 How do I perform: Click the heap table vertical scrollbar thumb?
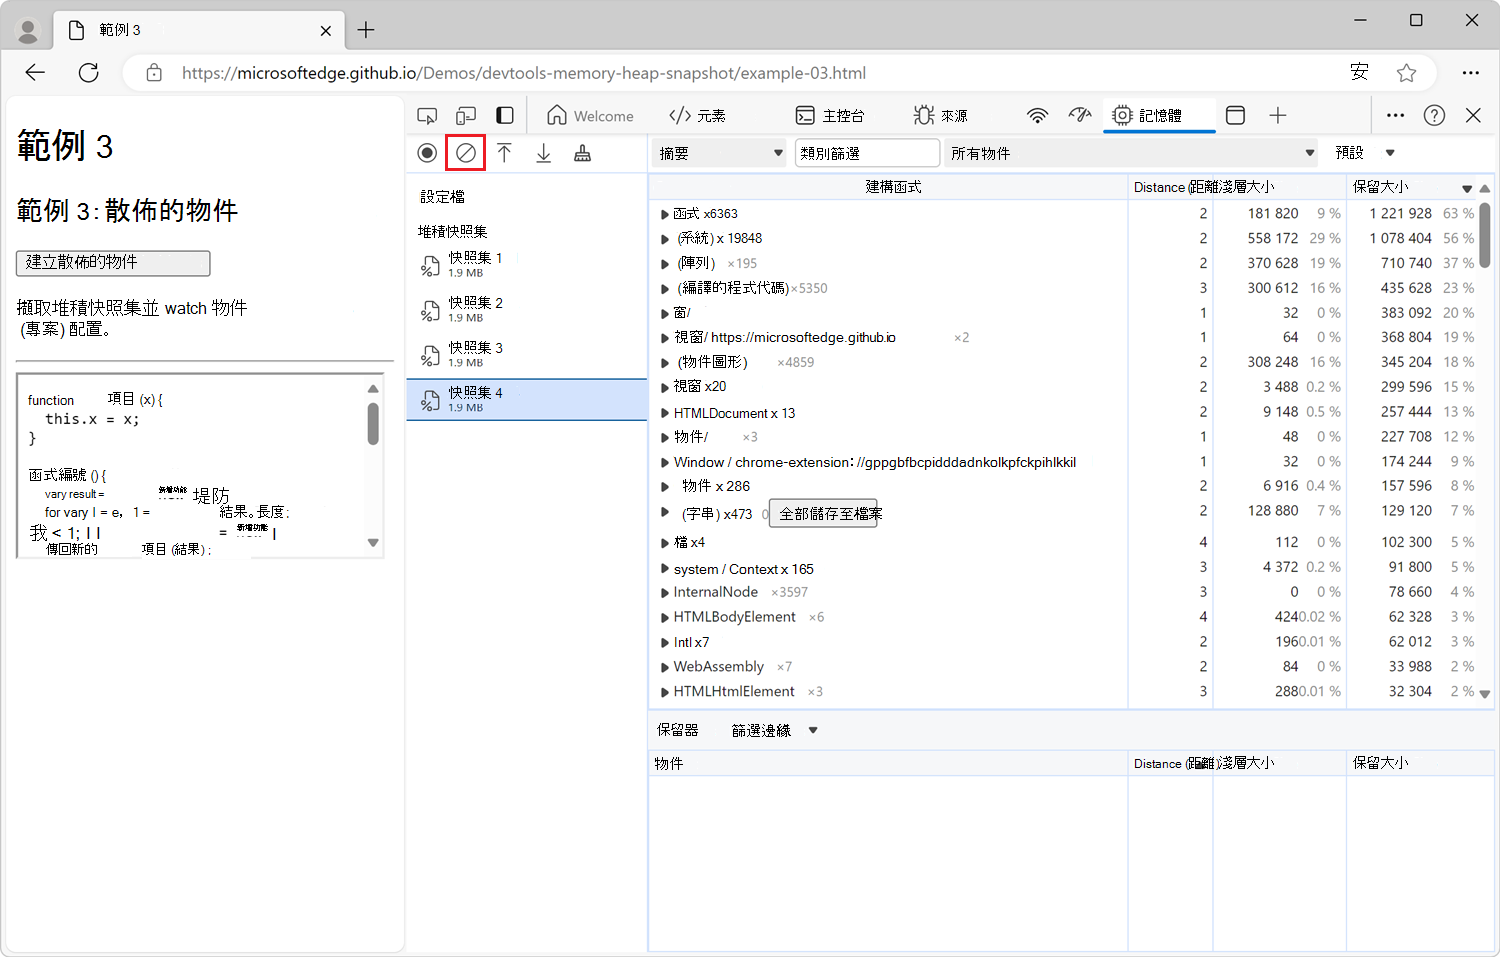pos(1485,235)
